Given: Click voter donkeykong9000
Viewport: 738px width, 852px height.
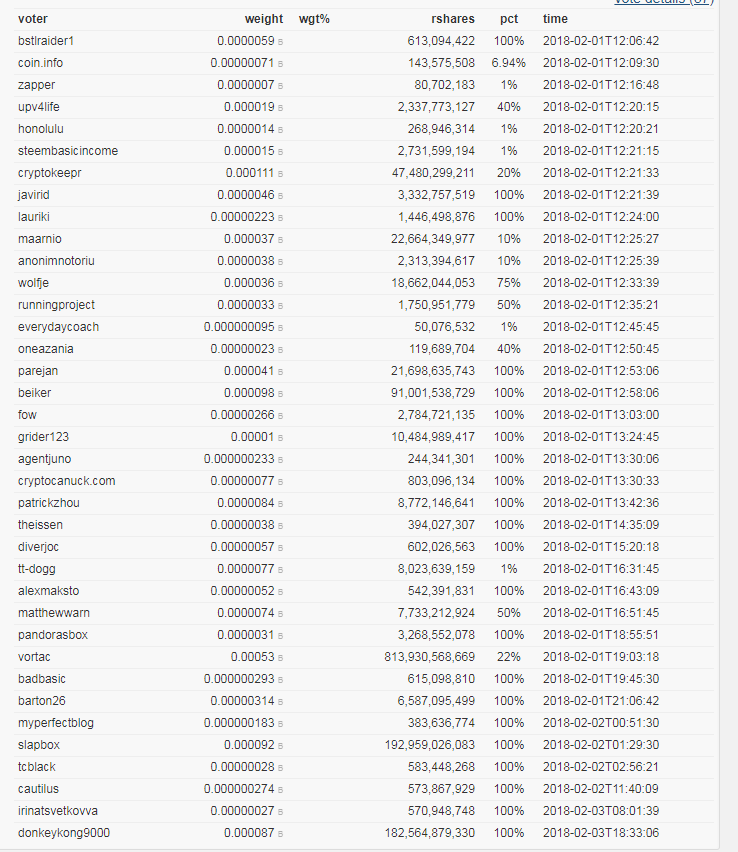Looking at the screenshot, I should [x=64, y=833].
